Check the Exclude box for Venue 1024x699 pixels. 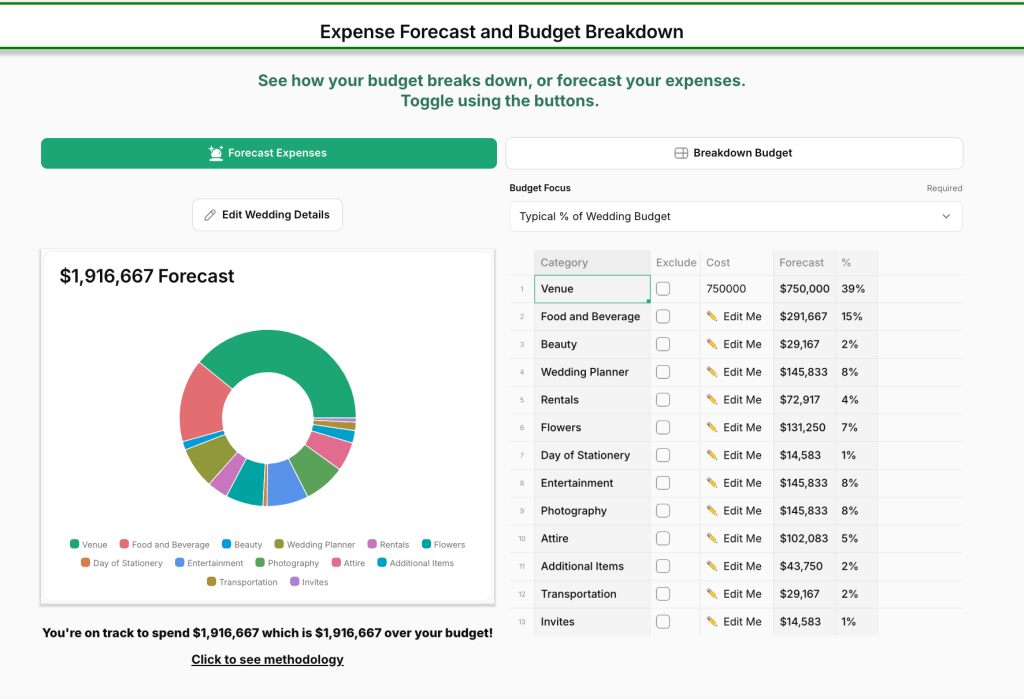click(663, 289)
